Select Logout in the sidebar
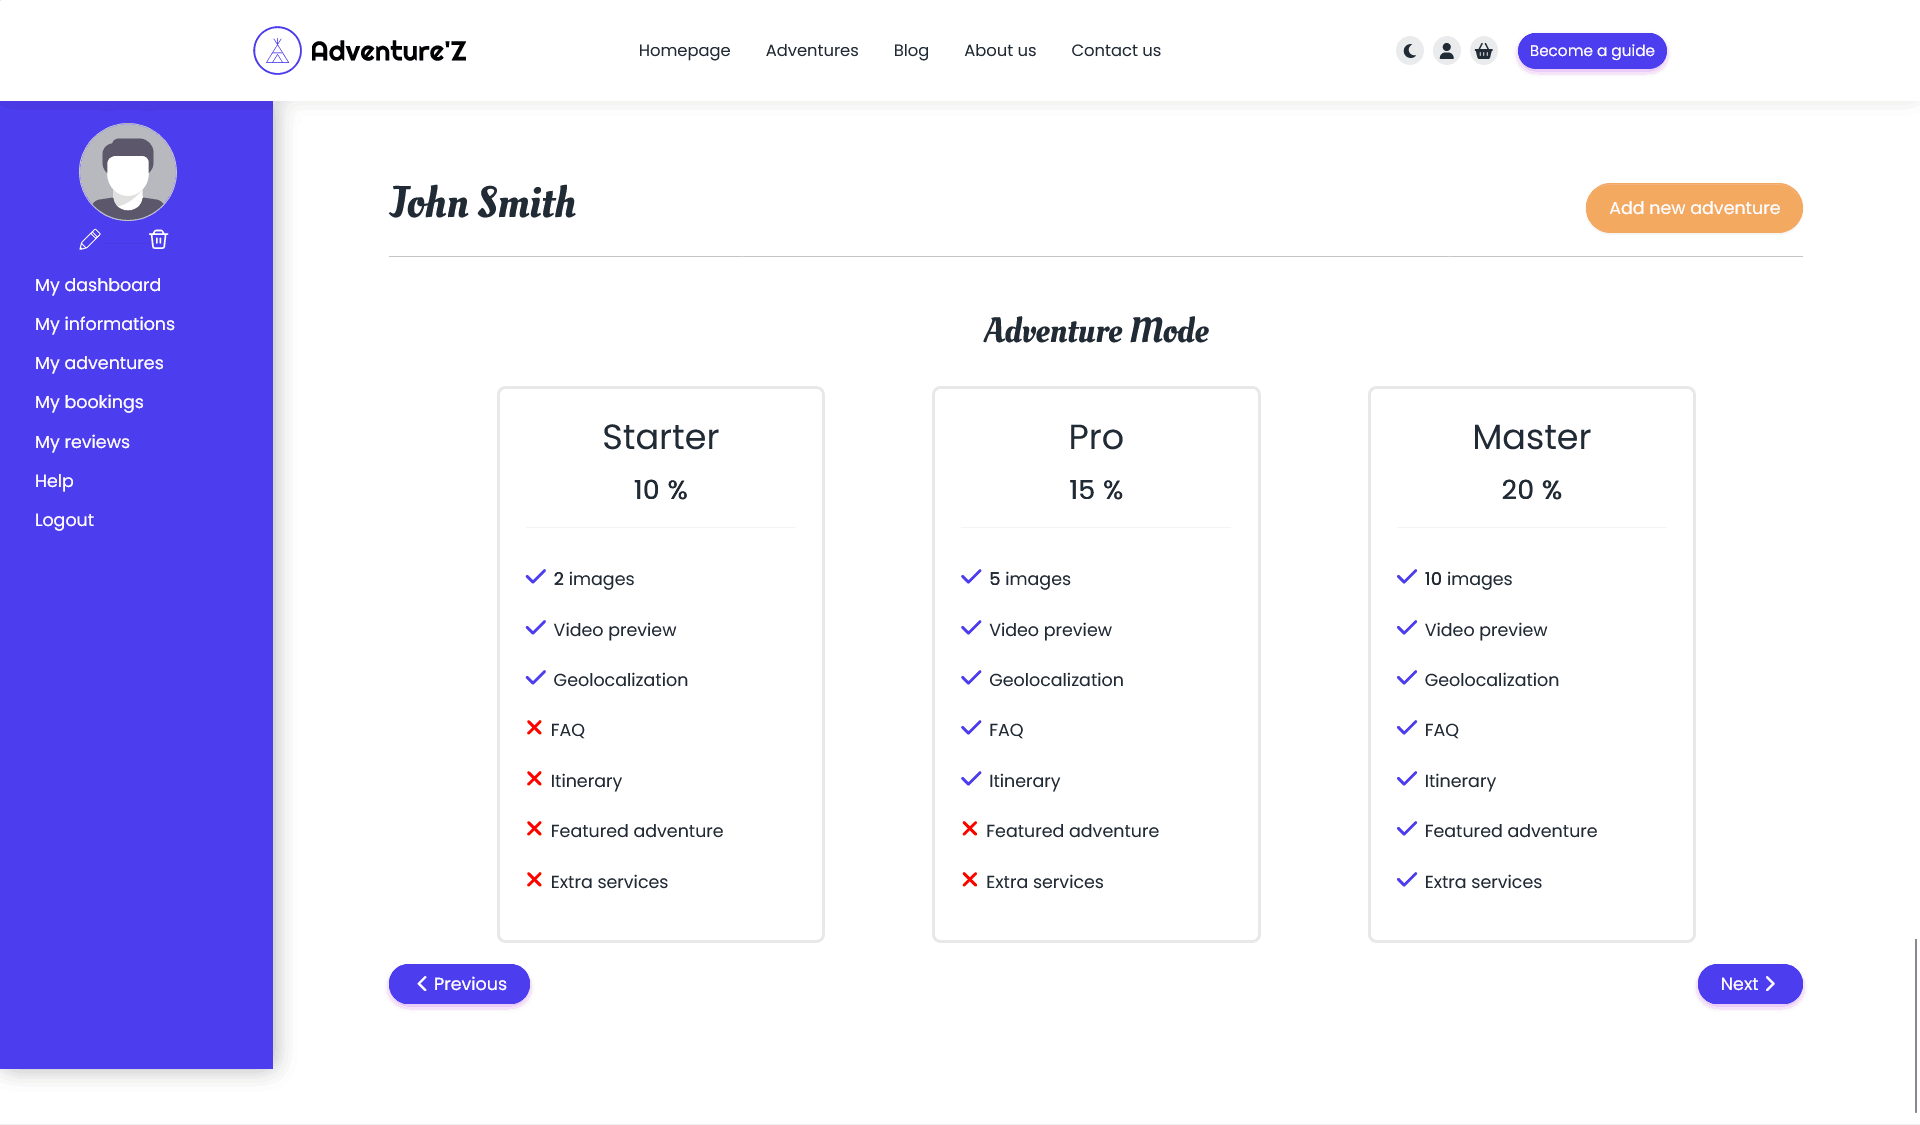The width and height of the screenshot is (1920, 1125). click(64, 520)
